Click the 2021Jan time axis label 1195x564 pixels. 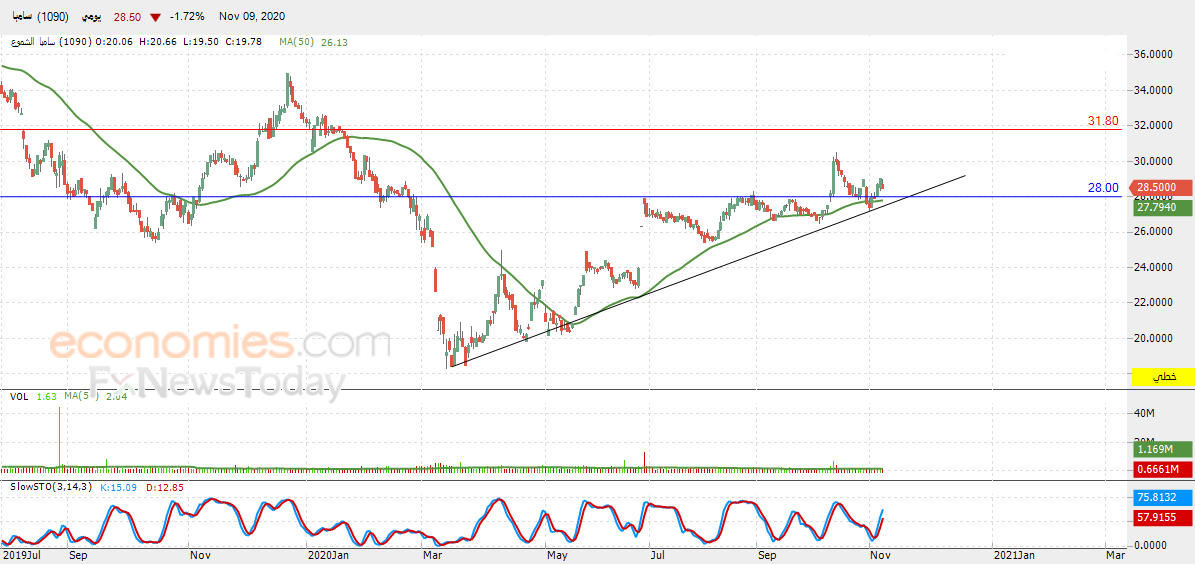(1014, 556)
